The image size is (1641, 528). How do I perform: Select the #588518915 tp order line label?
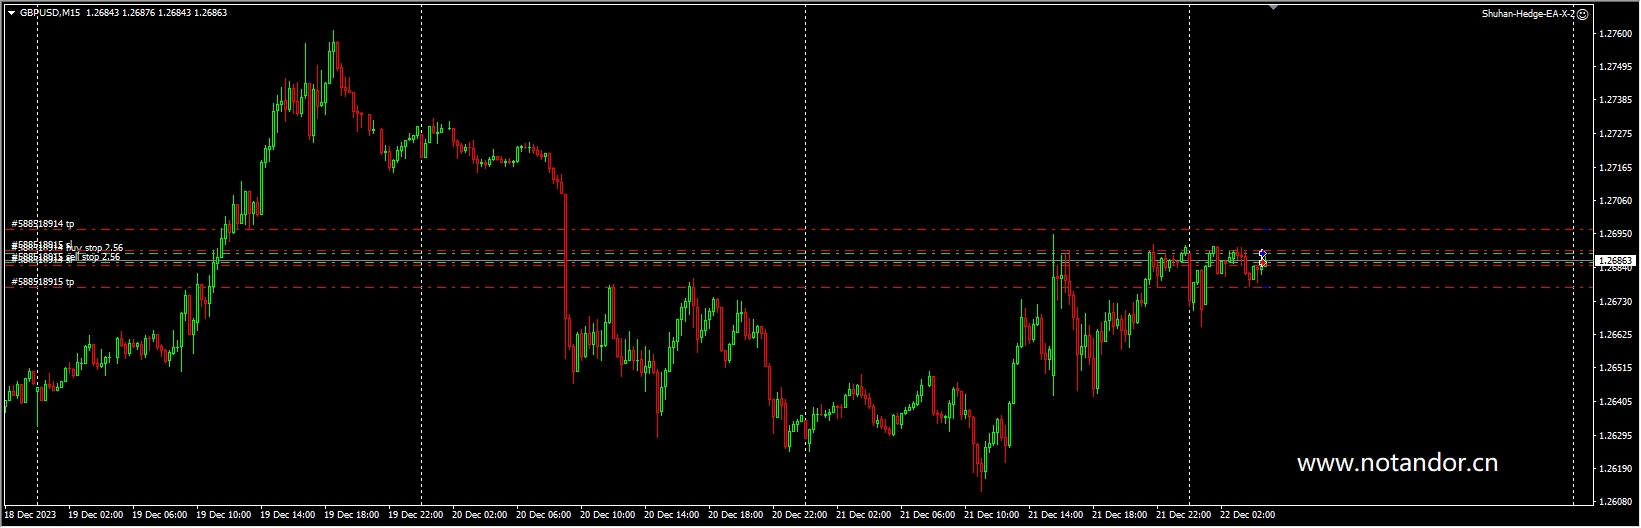point(42,282)
